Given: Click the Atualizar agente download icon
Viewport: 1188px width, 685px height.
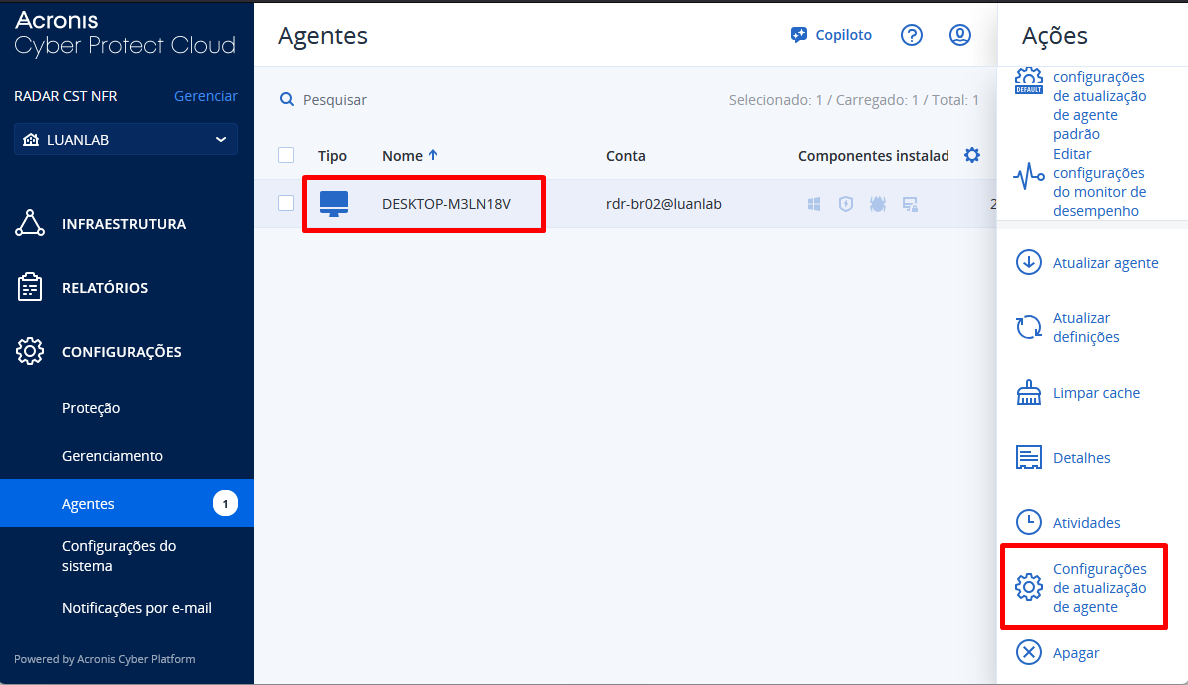Looking at the screenshot, I should coord(1028,262).
